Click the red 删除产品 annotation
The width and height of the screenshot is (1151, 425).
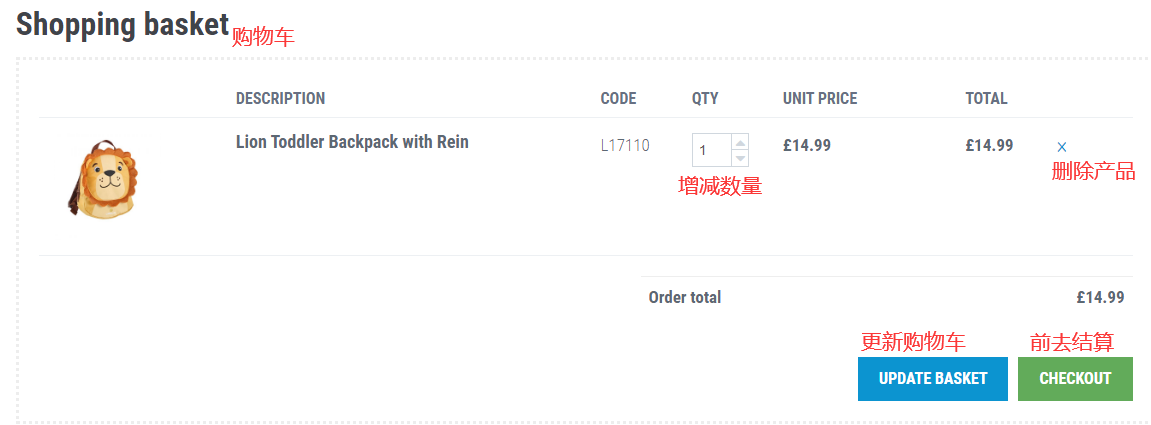click(x=1093, y=171)
